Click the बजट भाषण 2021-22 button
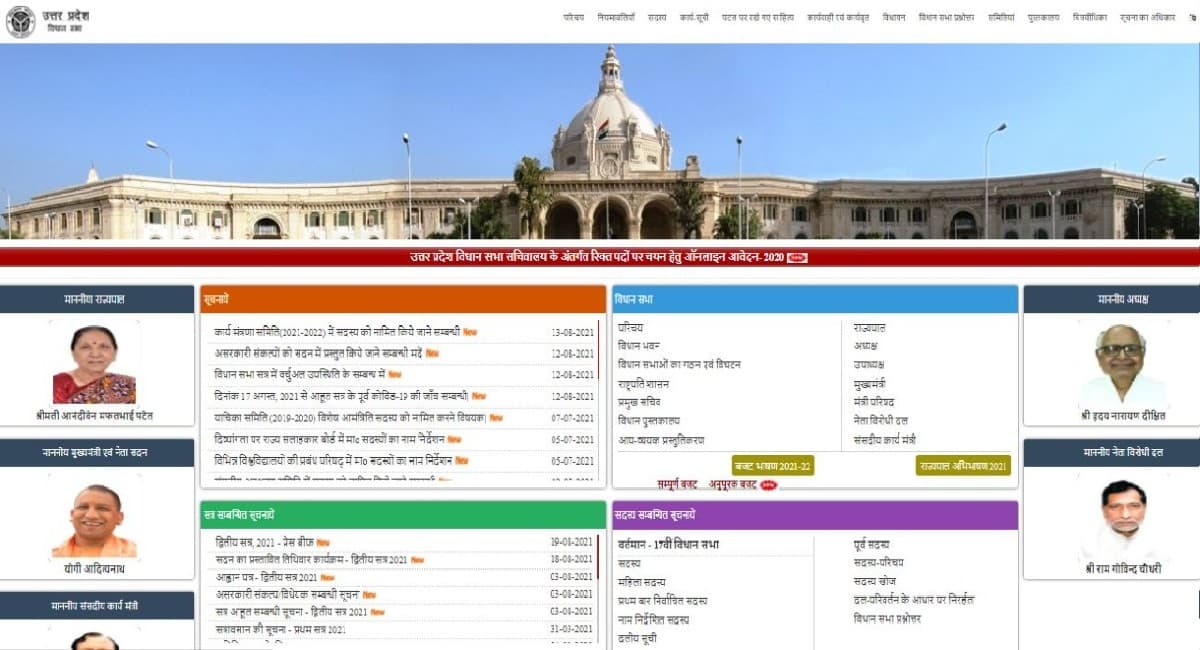The width and height of the screenshot is (1200, 650). tap(772, 466)
